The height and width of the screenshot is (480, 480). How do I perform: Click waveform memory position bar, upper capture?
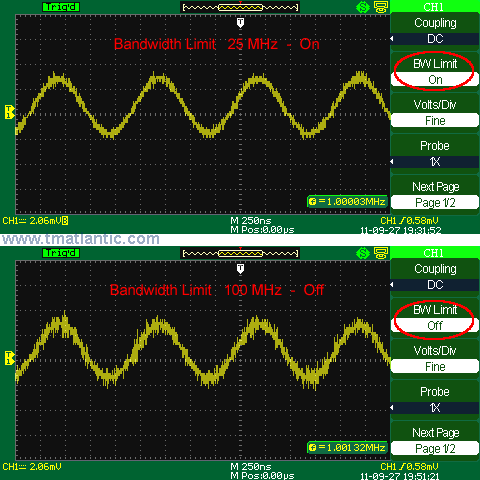240,7
